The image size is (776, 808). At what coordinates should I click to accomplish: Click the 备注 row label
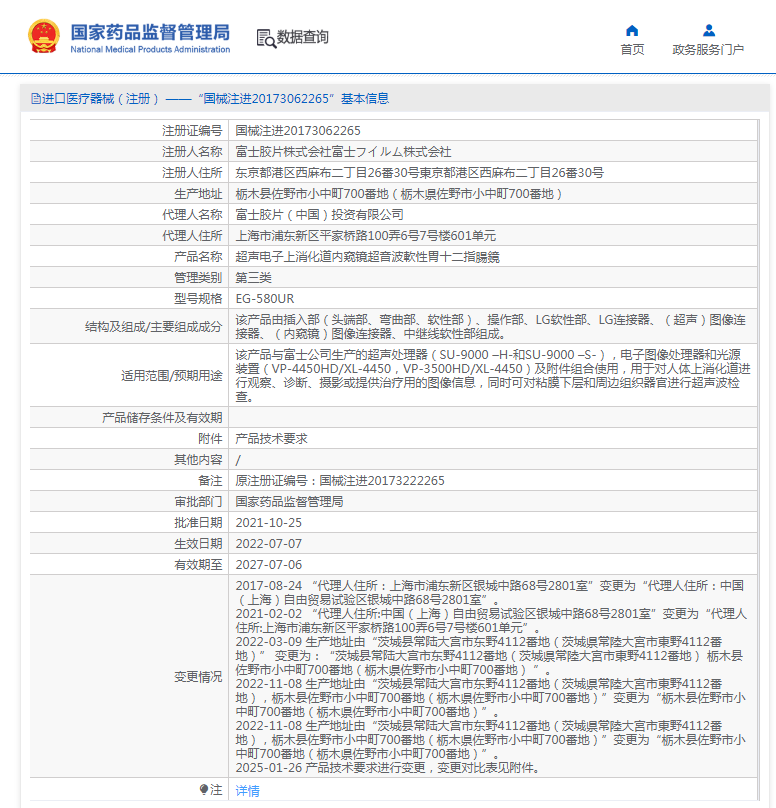coord(210,481)
